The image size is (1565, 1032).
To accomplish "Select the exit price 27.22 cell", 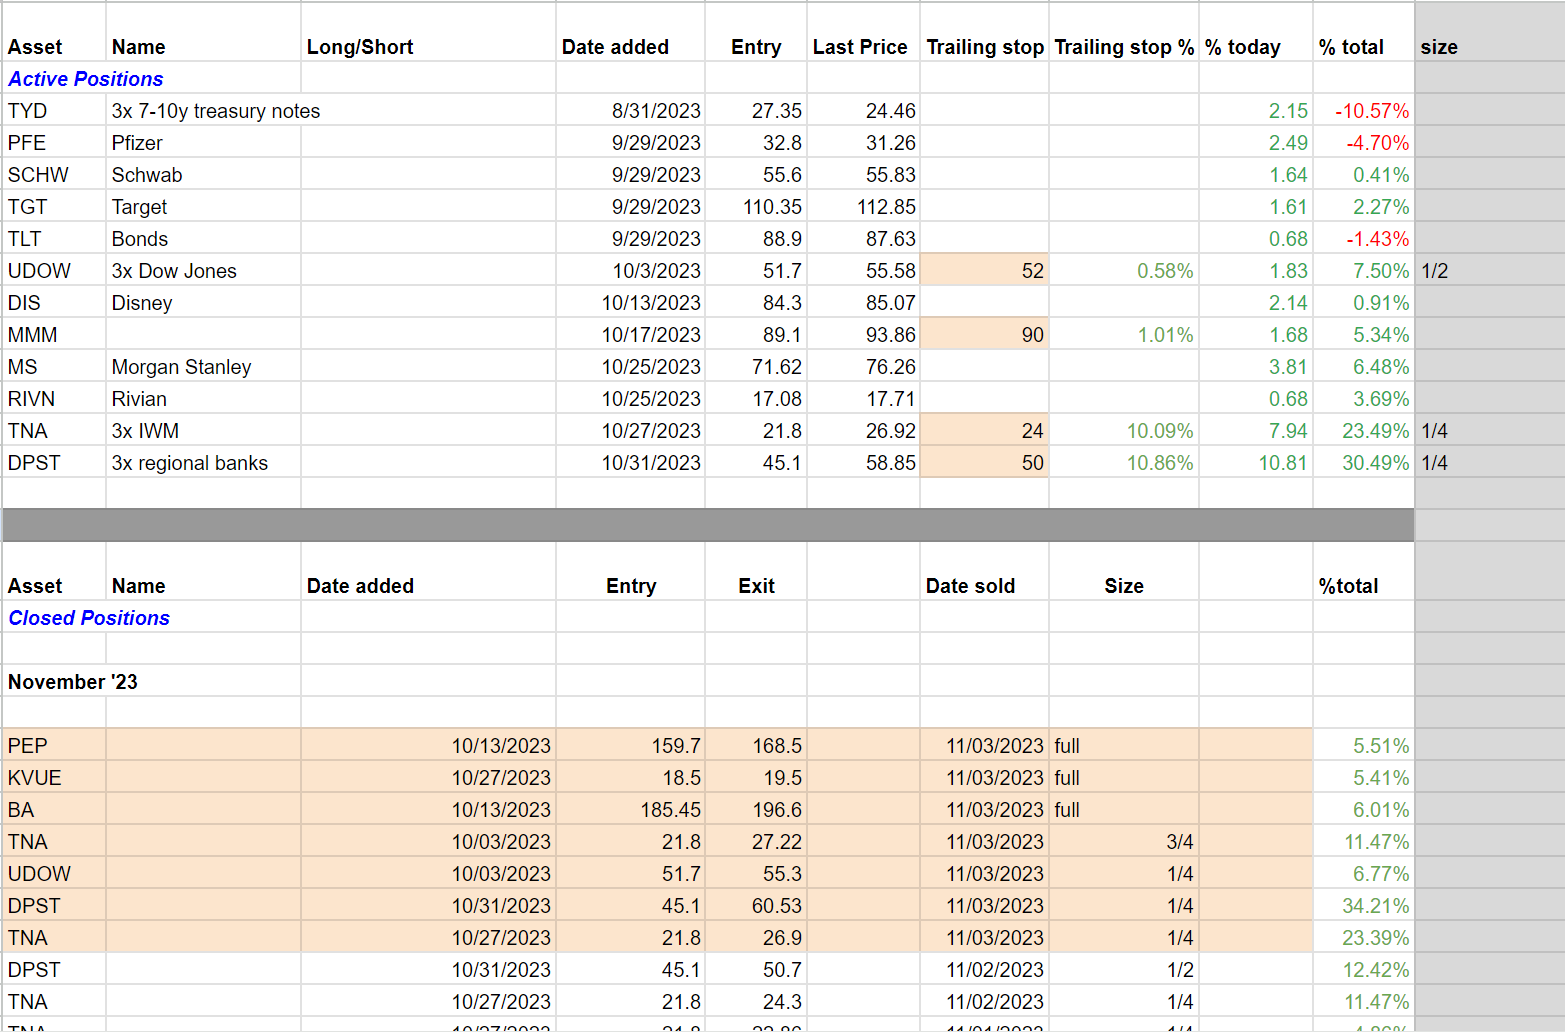I will (756, 842).
